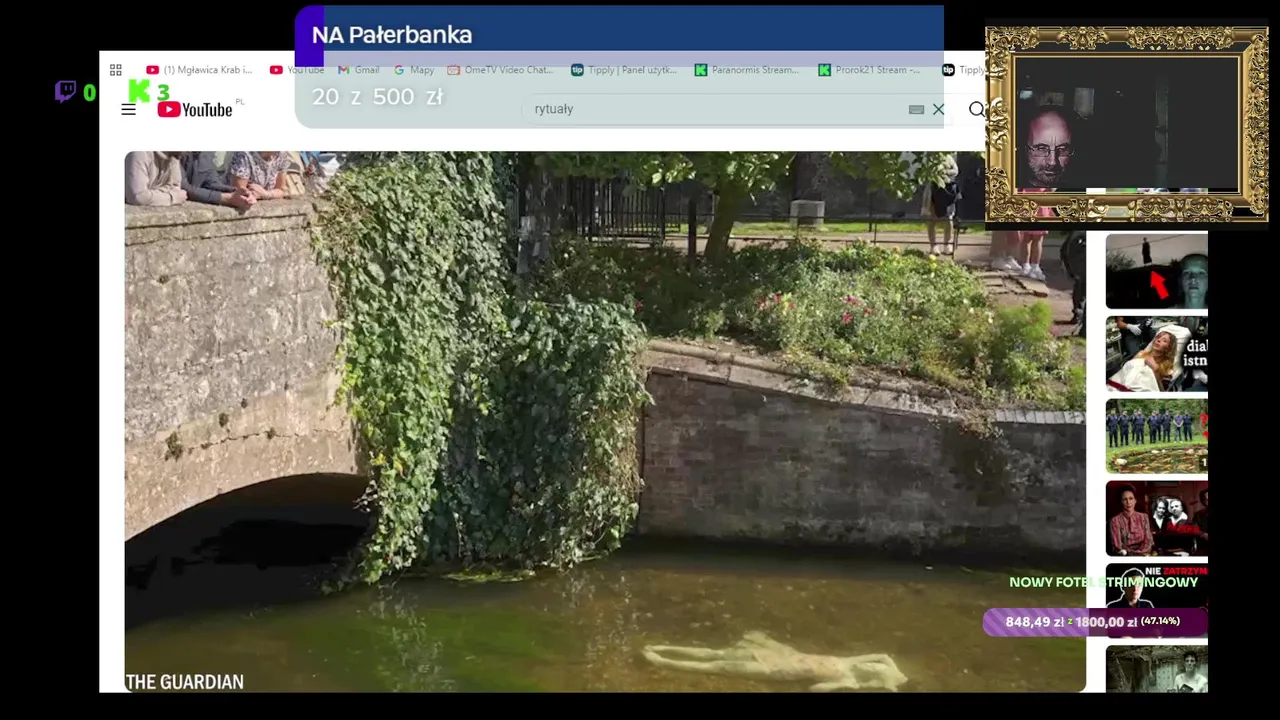Click the green Kick icon in overlay
Screen dimensions: 1280x720
139,92
